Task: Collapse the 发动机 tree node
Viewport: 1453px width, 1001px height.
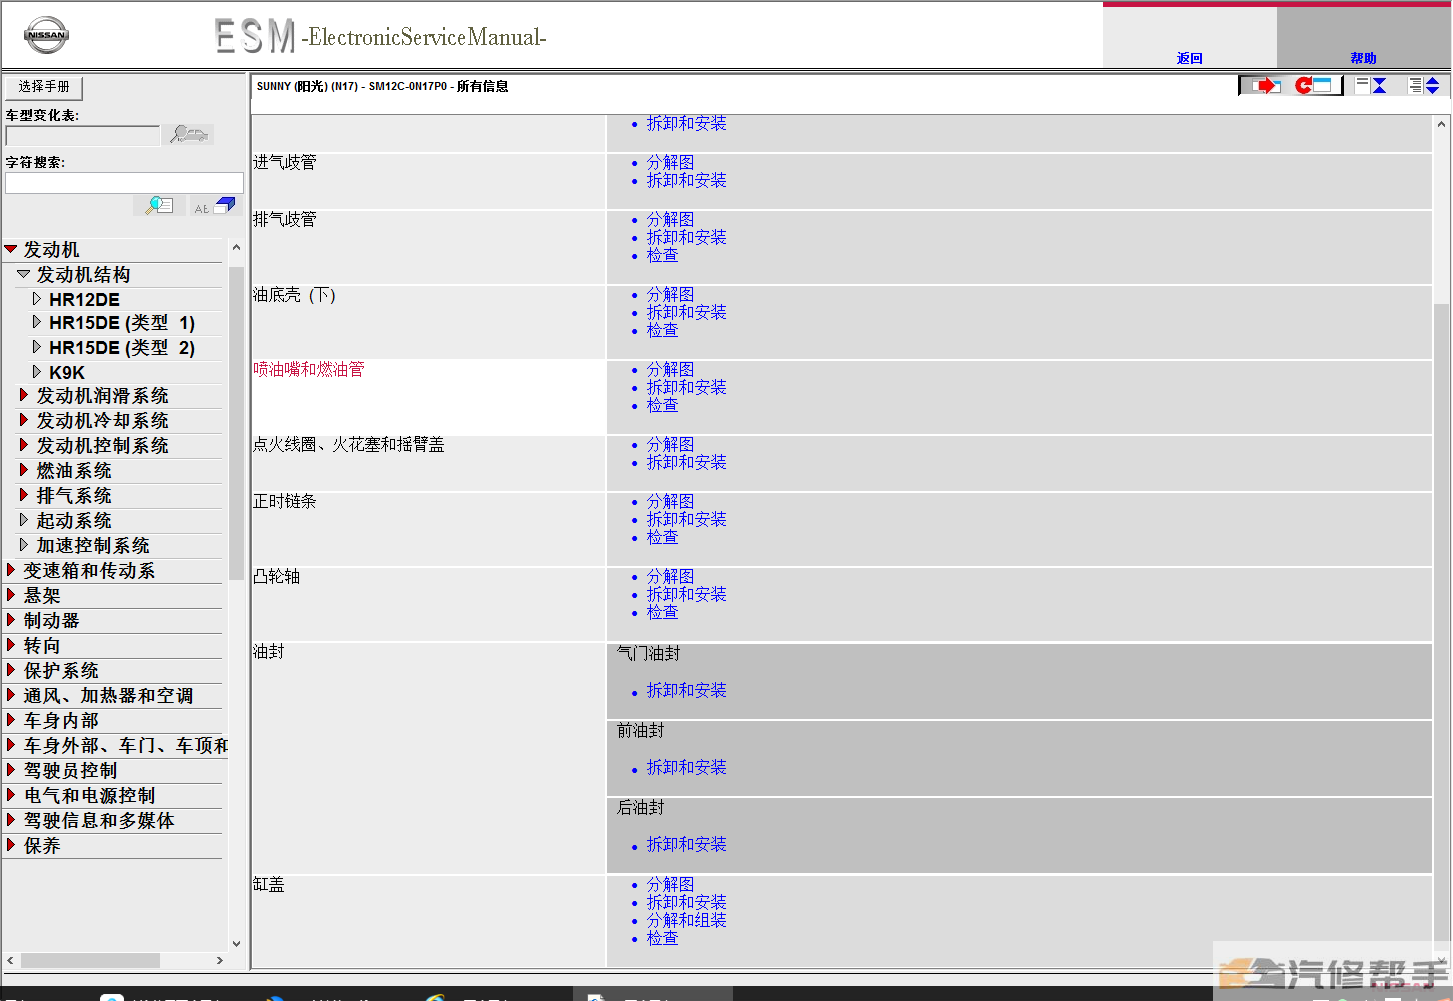Action: [11, 249]
